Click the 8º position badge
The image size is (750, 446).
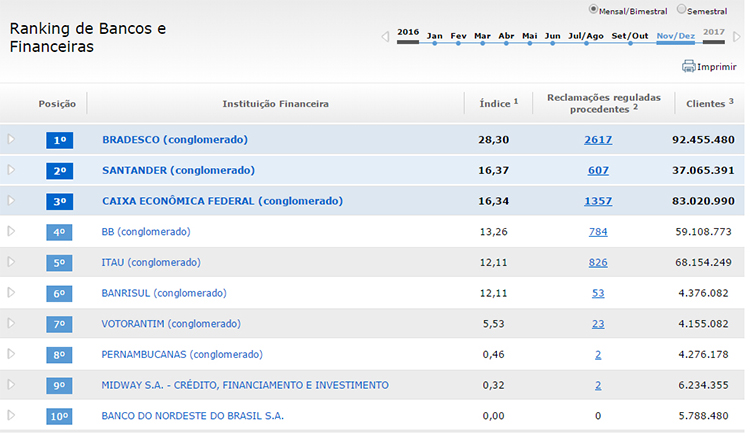click(59, 355)
